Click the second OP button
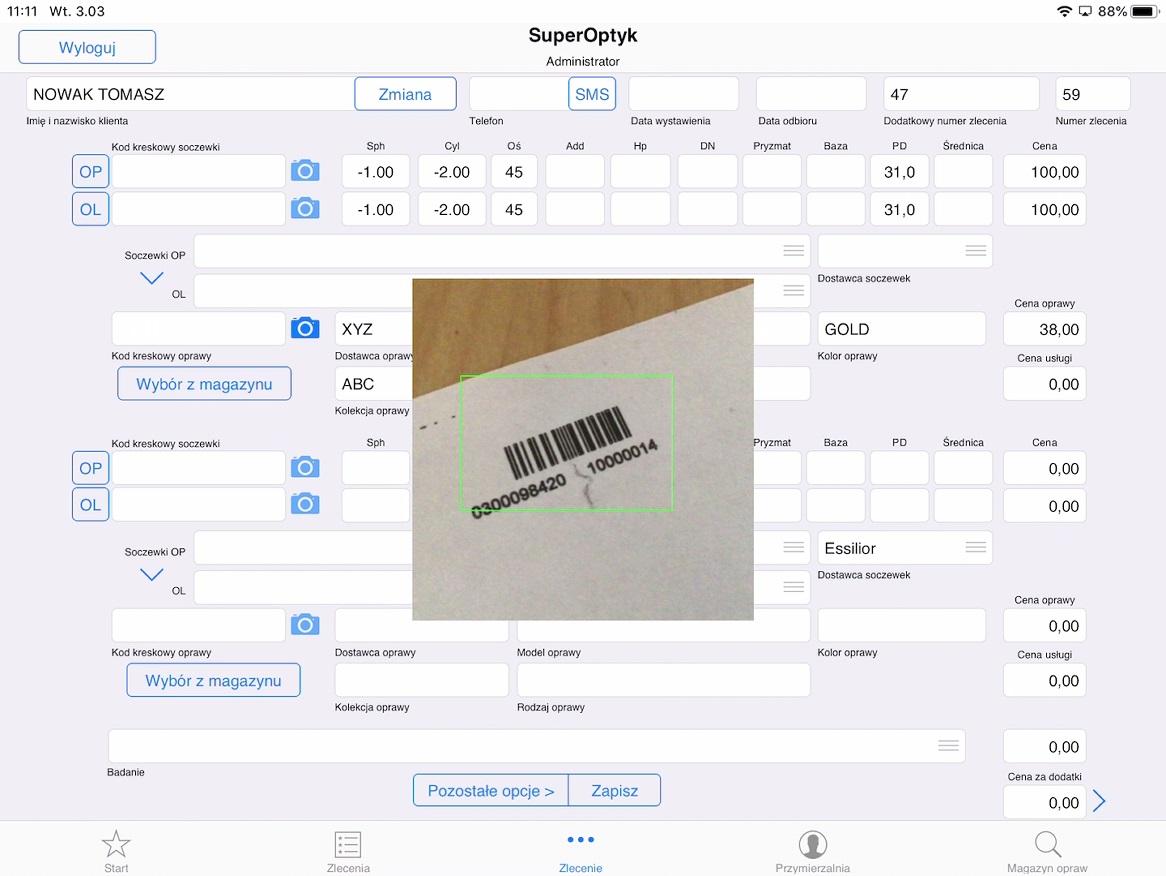Viewport: 1166px width, 876px height. pos(91,468)
